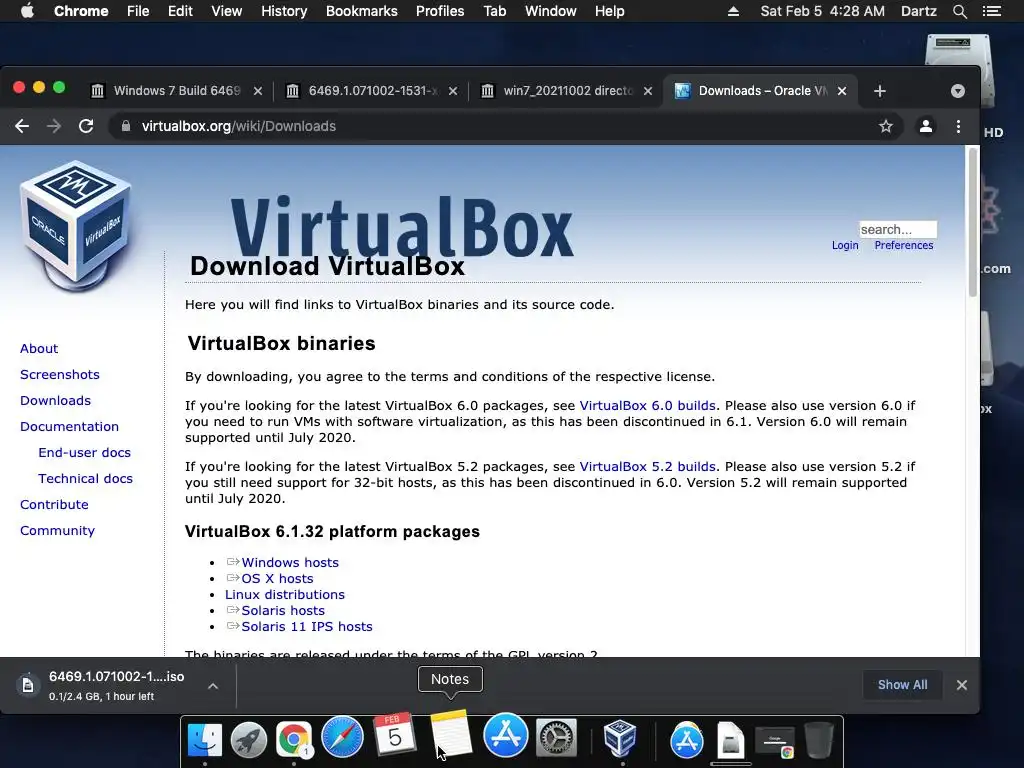The height and width of the screenshot is (768, 1024).
Task: Open Finder from the dock
Action: coord(204,740)
